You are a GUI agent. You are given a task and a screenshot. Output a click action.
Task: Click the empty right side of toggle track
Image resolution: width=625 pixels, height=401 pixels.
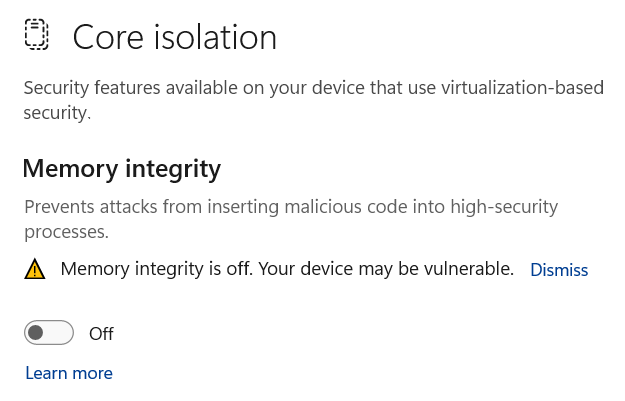[62, 333]
